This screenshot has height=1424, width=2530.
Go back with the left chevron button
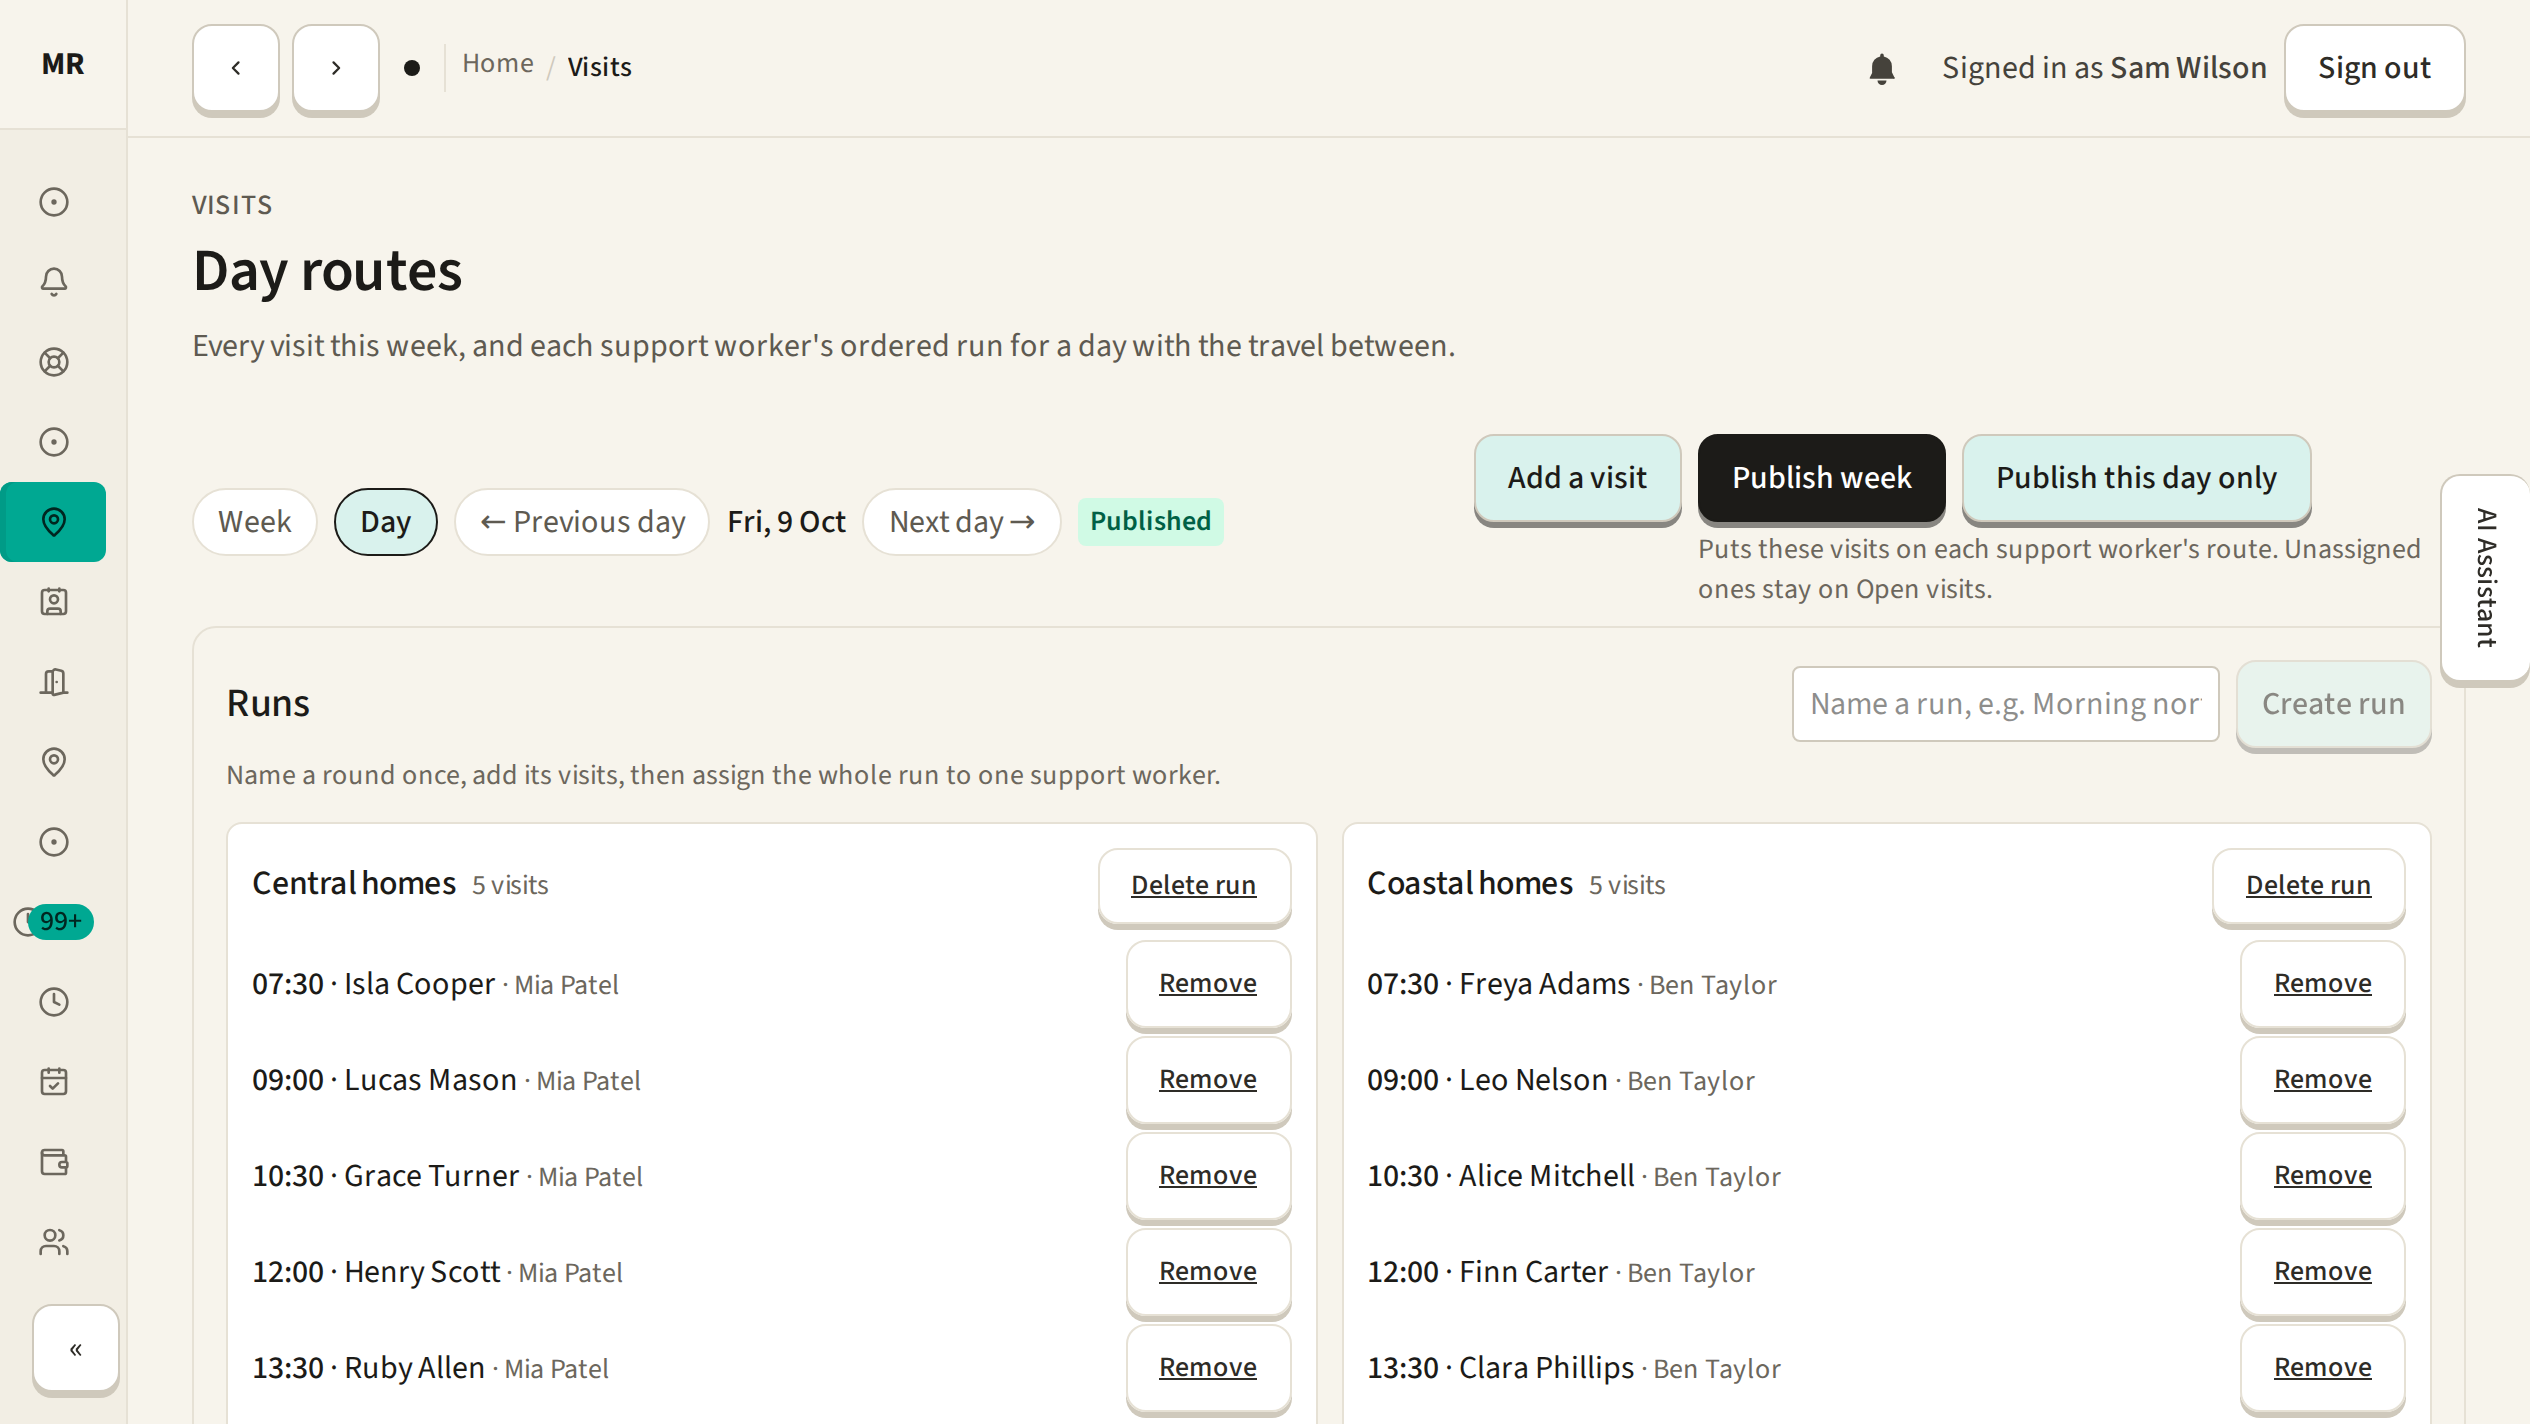tap(236, 68)
